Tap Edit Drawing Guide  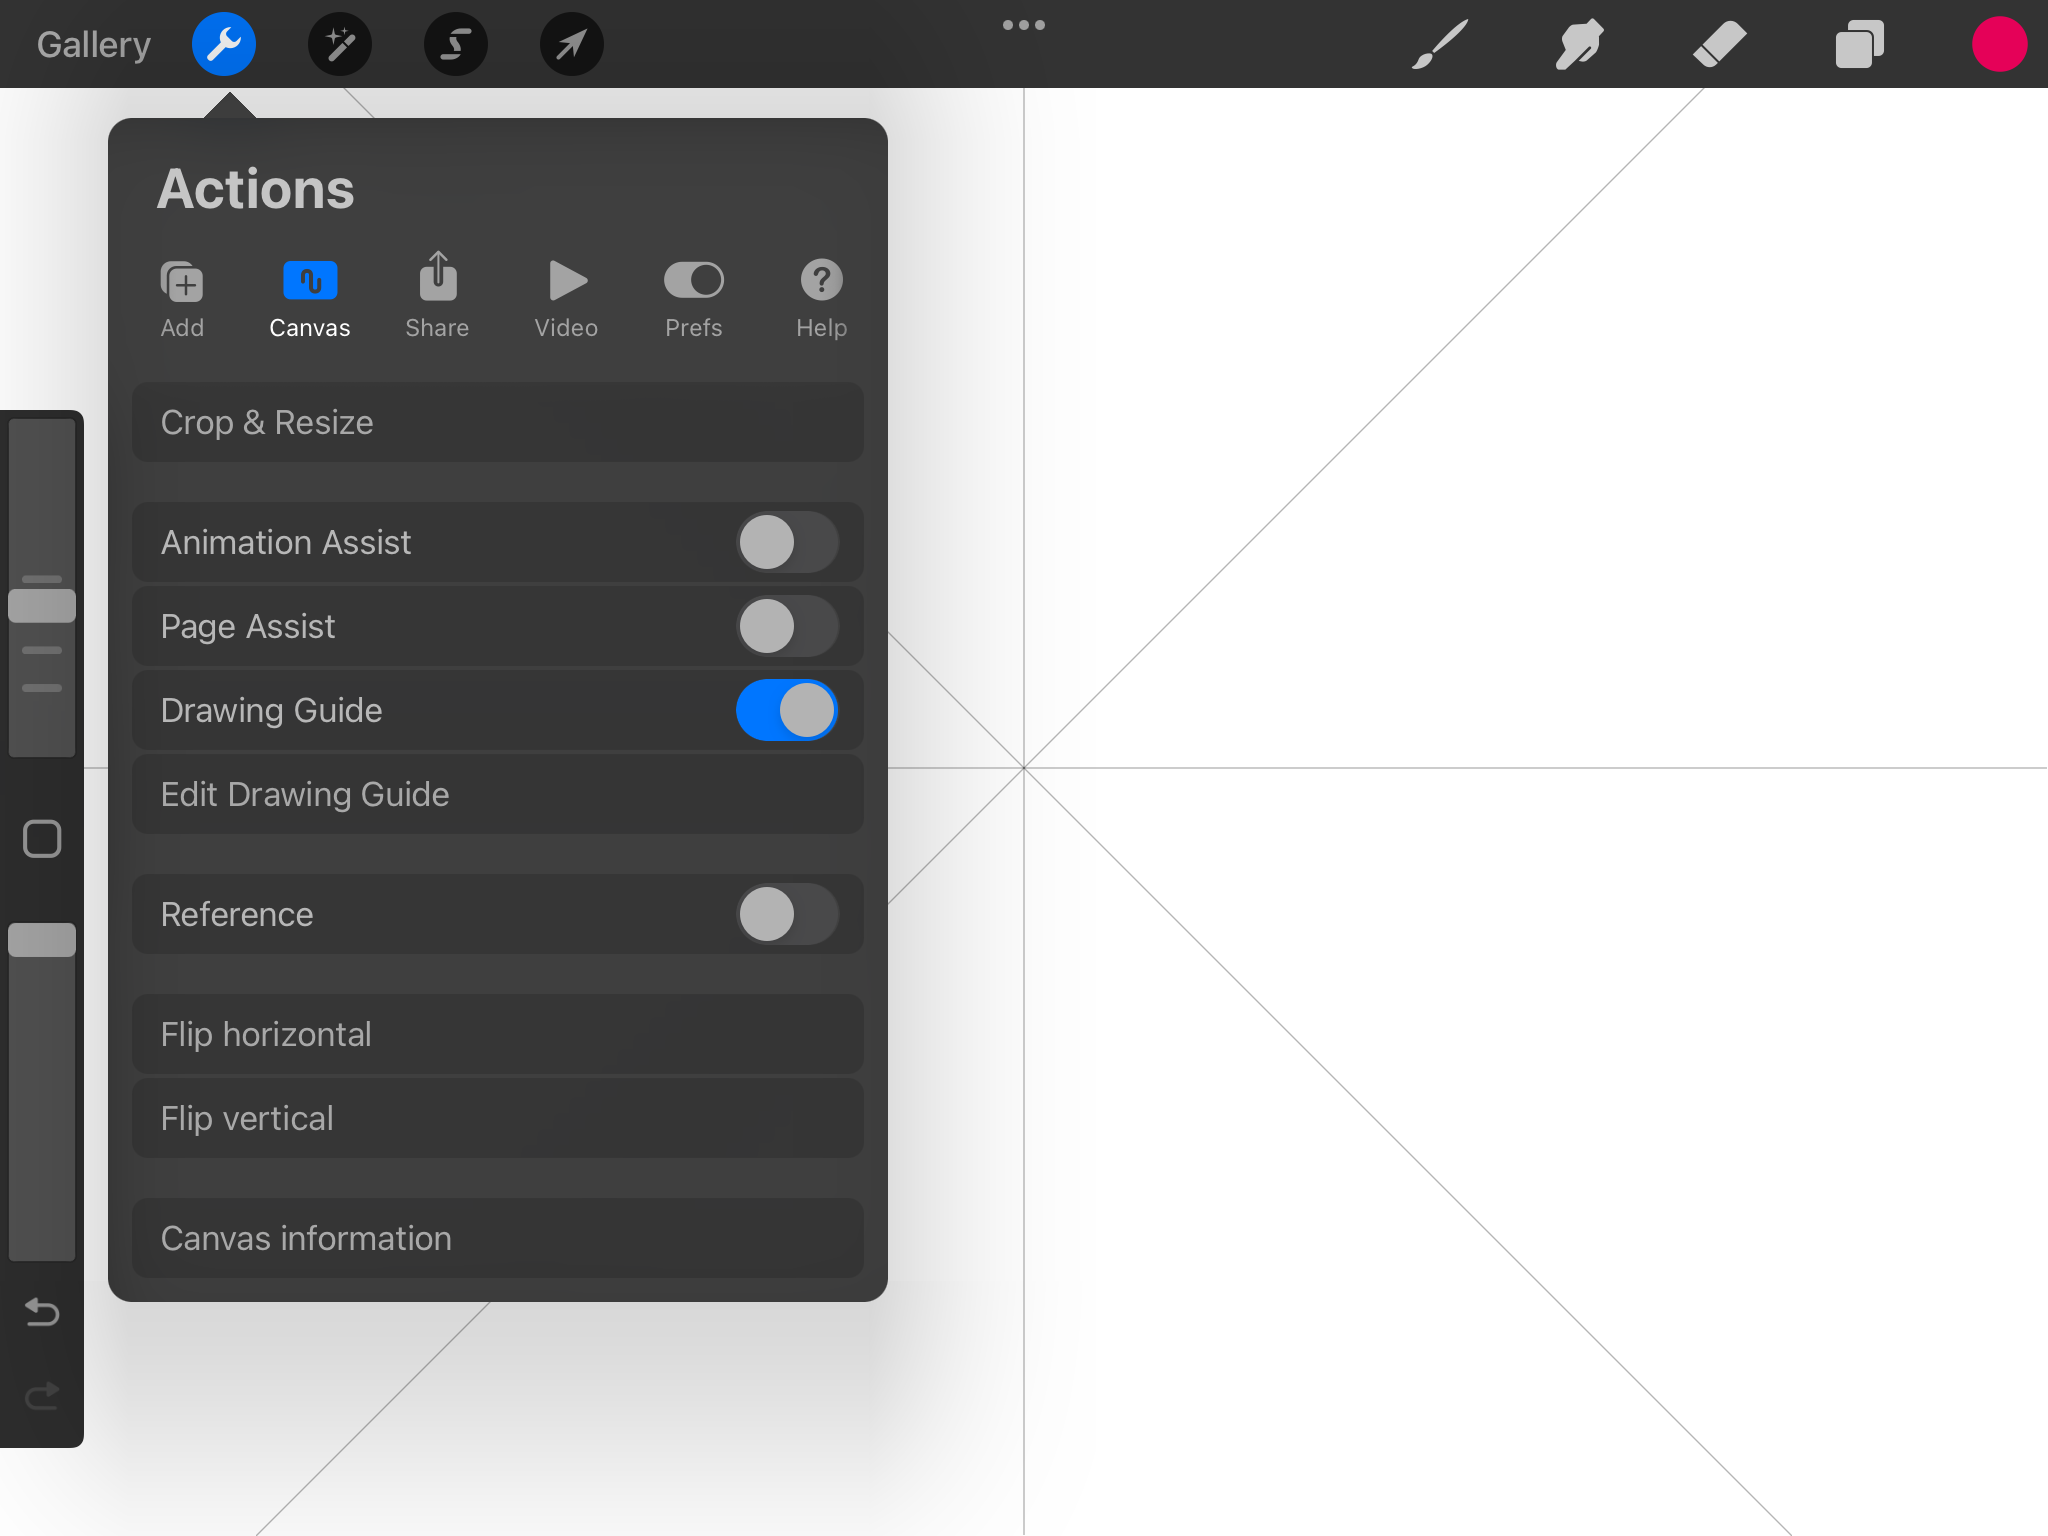(497, 794)
